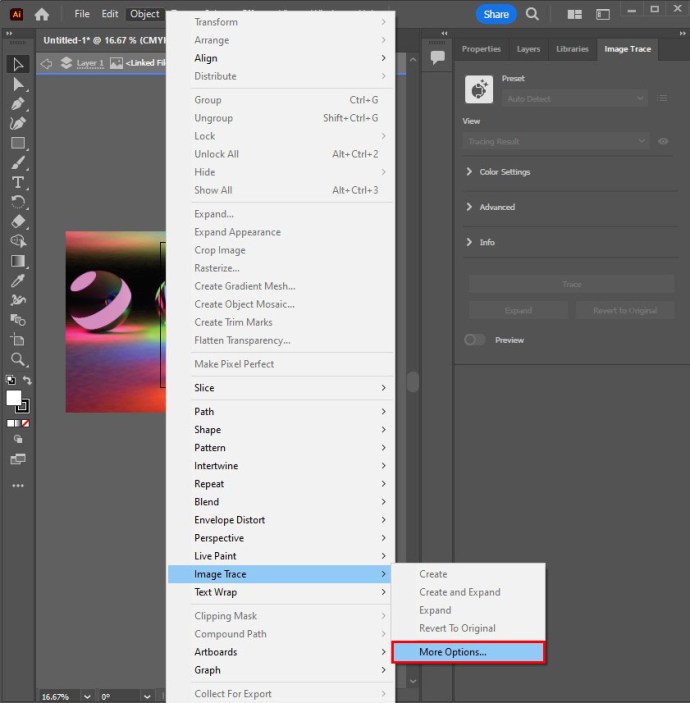Open the Preset Auto Detect dropdown

pos(574,99)
